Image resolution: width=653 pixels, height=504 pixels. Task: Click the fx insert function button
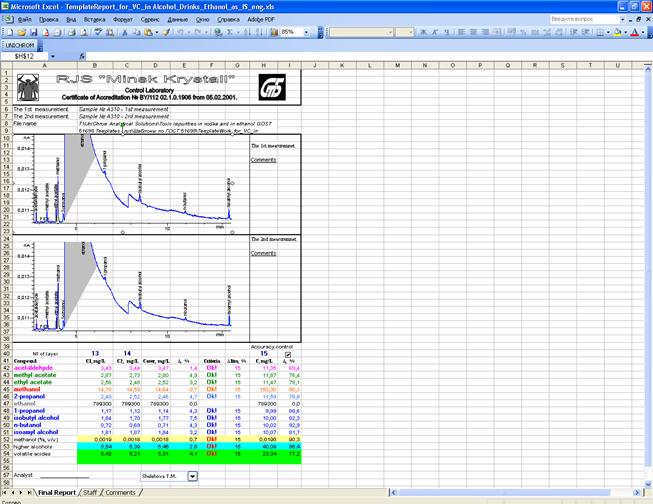pyautogui.click(x=82, y=56)
